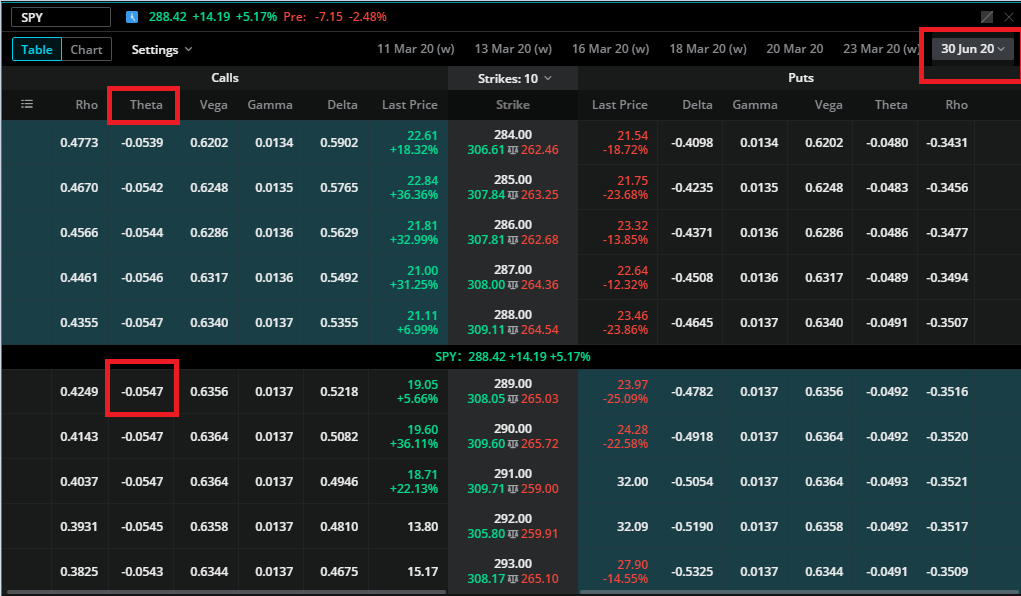Image resolution: width=1021 pixels, height=596 pixels.
Task: Click the scale icon in 285.00 strike row
Action: pos(512,195)
